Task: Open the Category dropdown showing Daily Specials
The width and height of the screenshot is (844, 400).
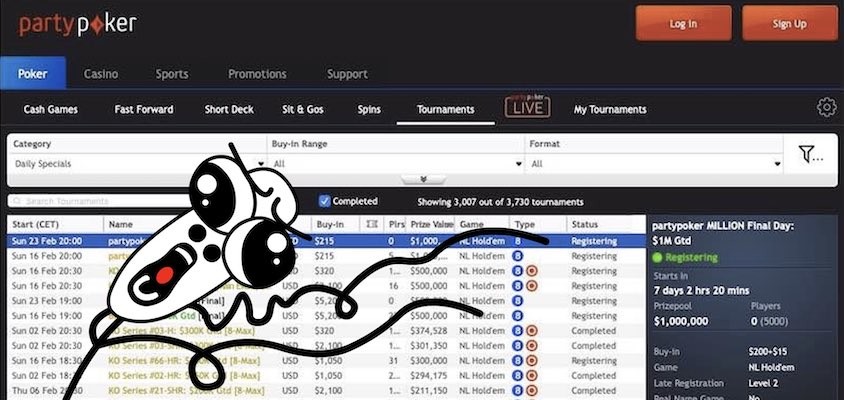Action: click(138, 164)
